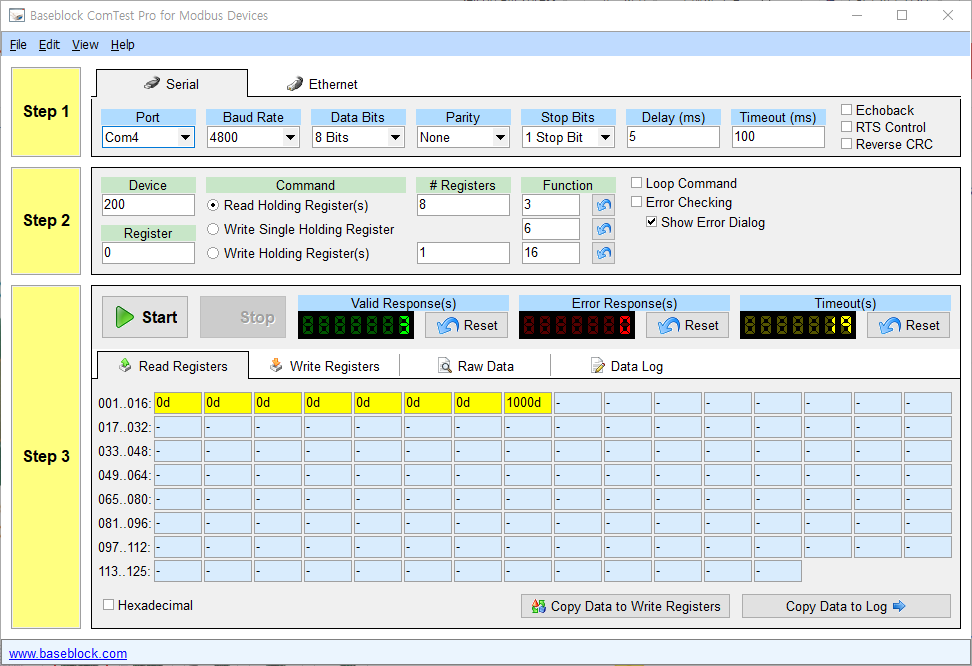Open the File menu

point(18,45)
